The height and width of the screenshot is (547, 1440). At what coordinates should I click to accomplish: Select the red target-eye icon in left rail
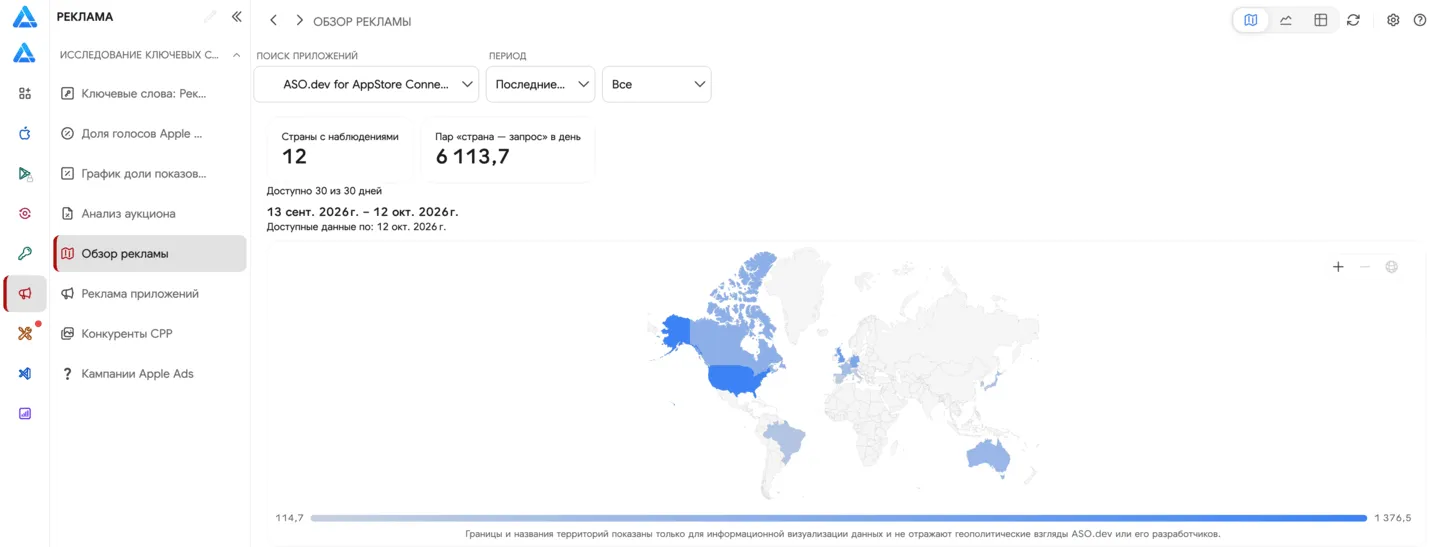25,213
